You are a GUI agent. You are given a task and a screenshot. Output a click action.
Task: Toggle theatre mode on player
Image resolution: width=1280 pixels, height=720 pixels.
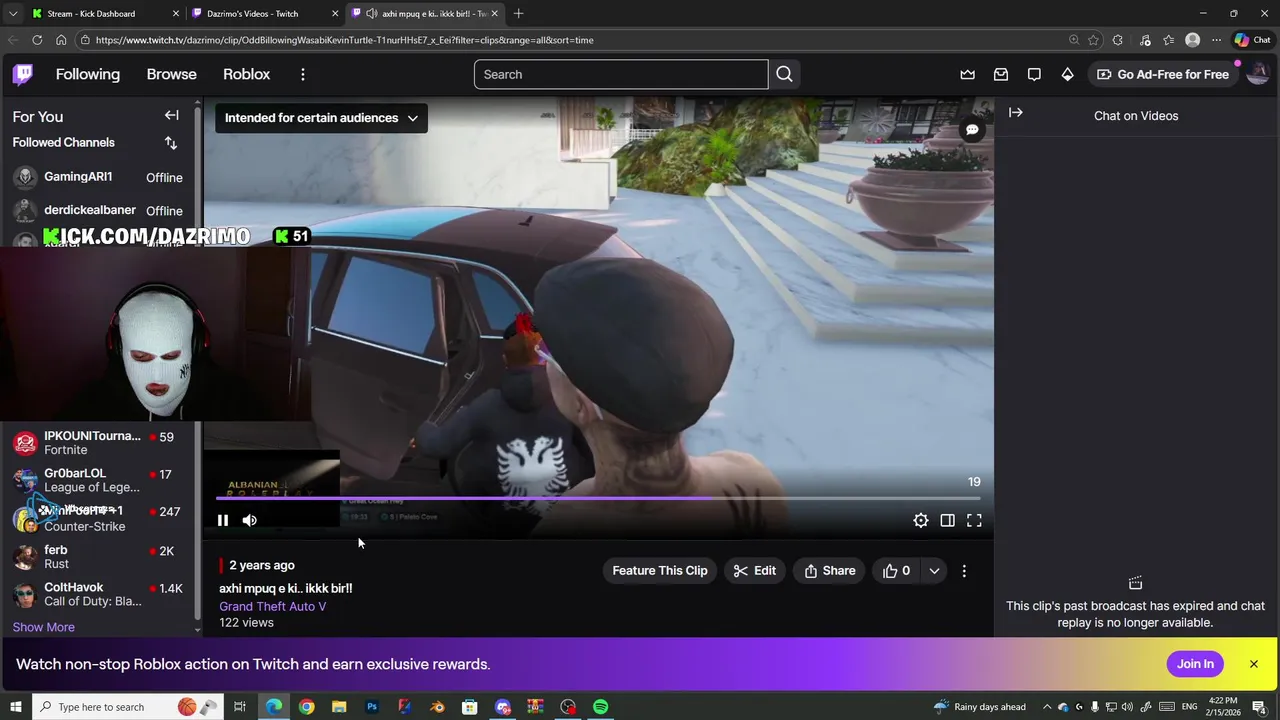947,520
